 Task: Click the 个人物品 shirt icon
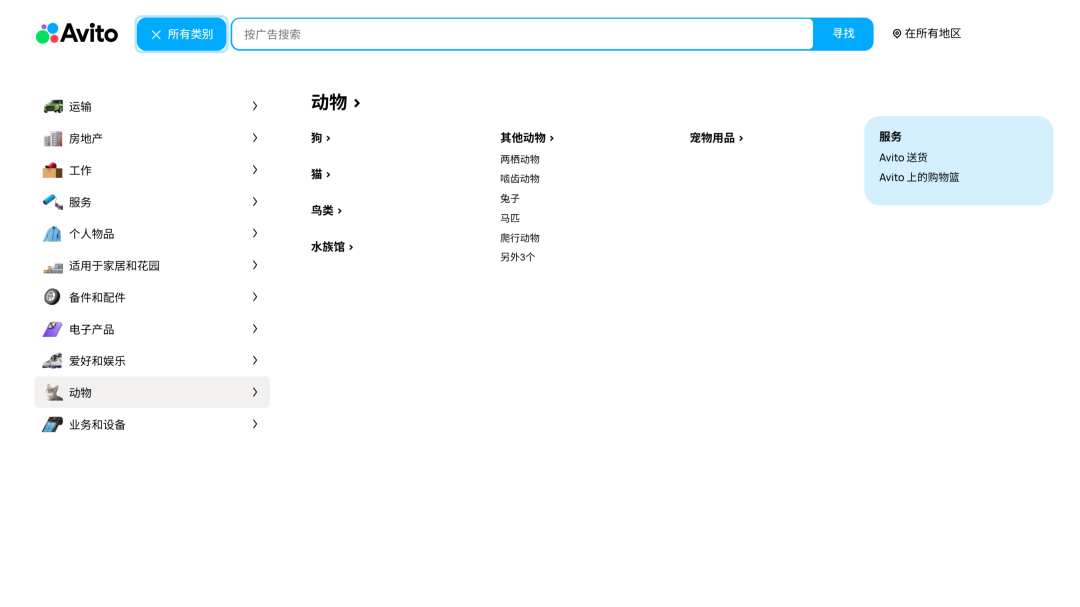(x=52, y=233)
